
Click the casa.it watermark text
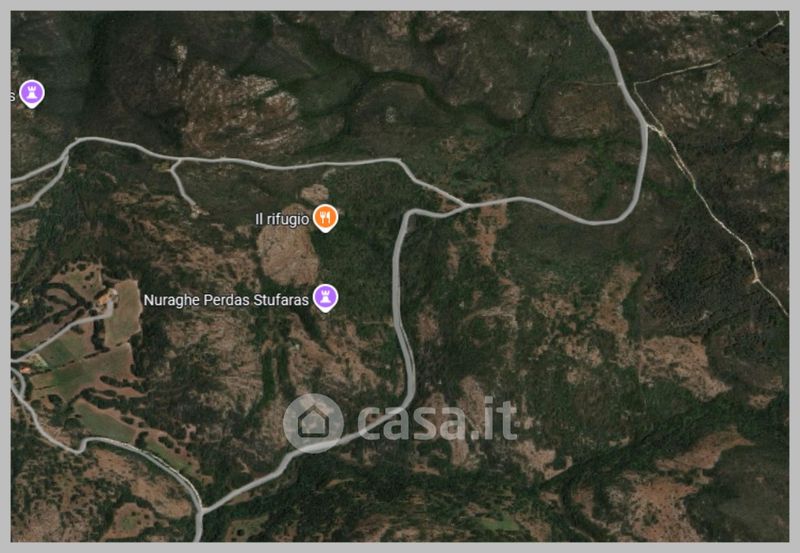tap(437, 421)
